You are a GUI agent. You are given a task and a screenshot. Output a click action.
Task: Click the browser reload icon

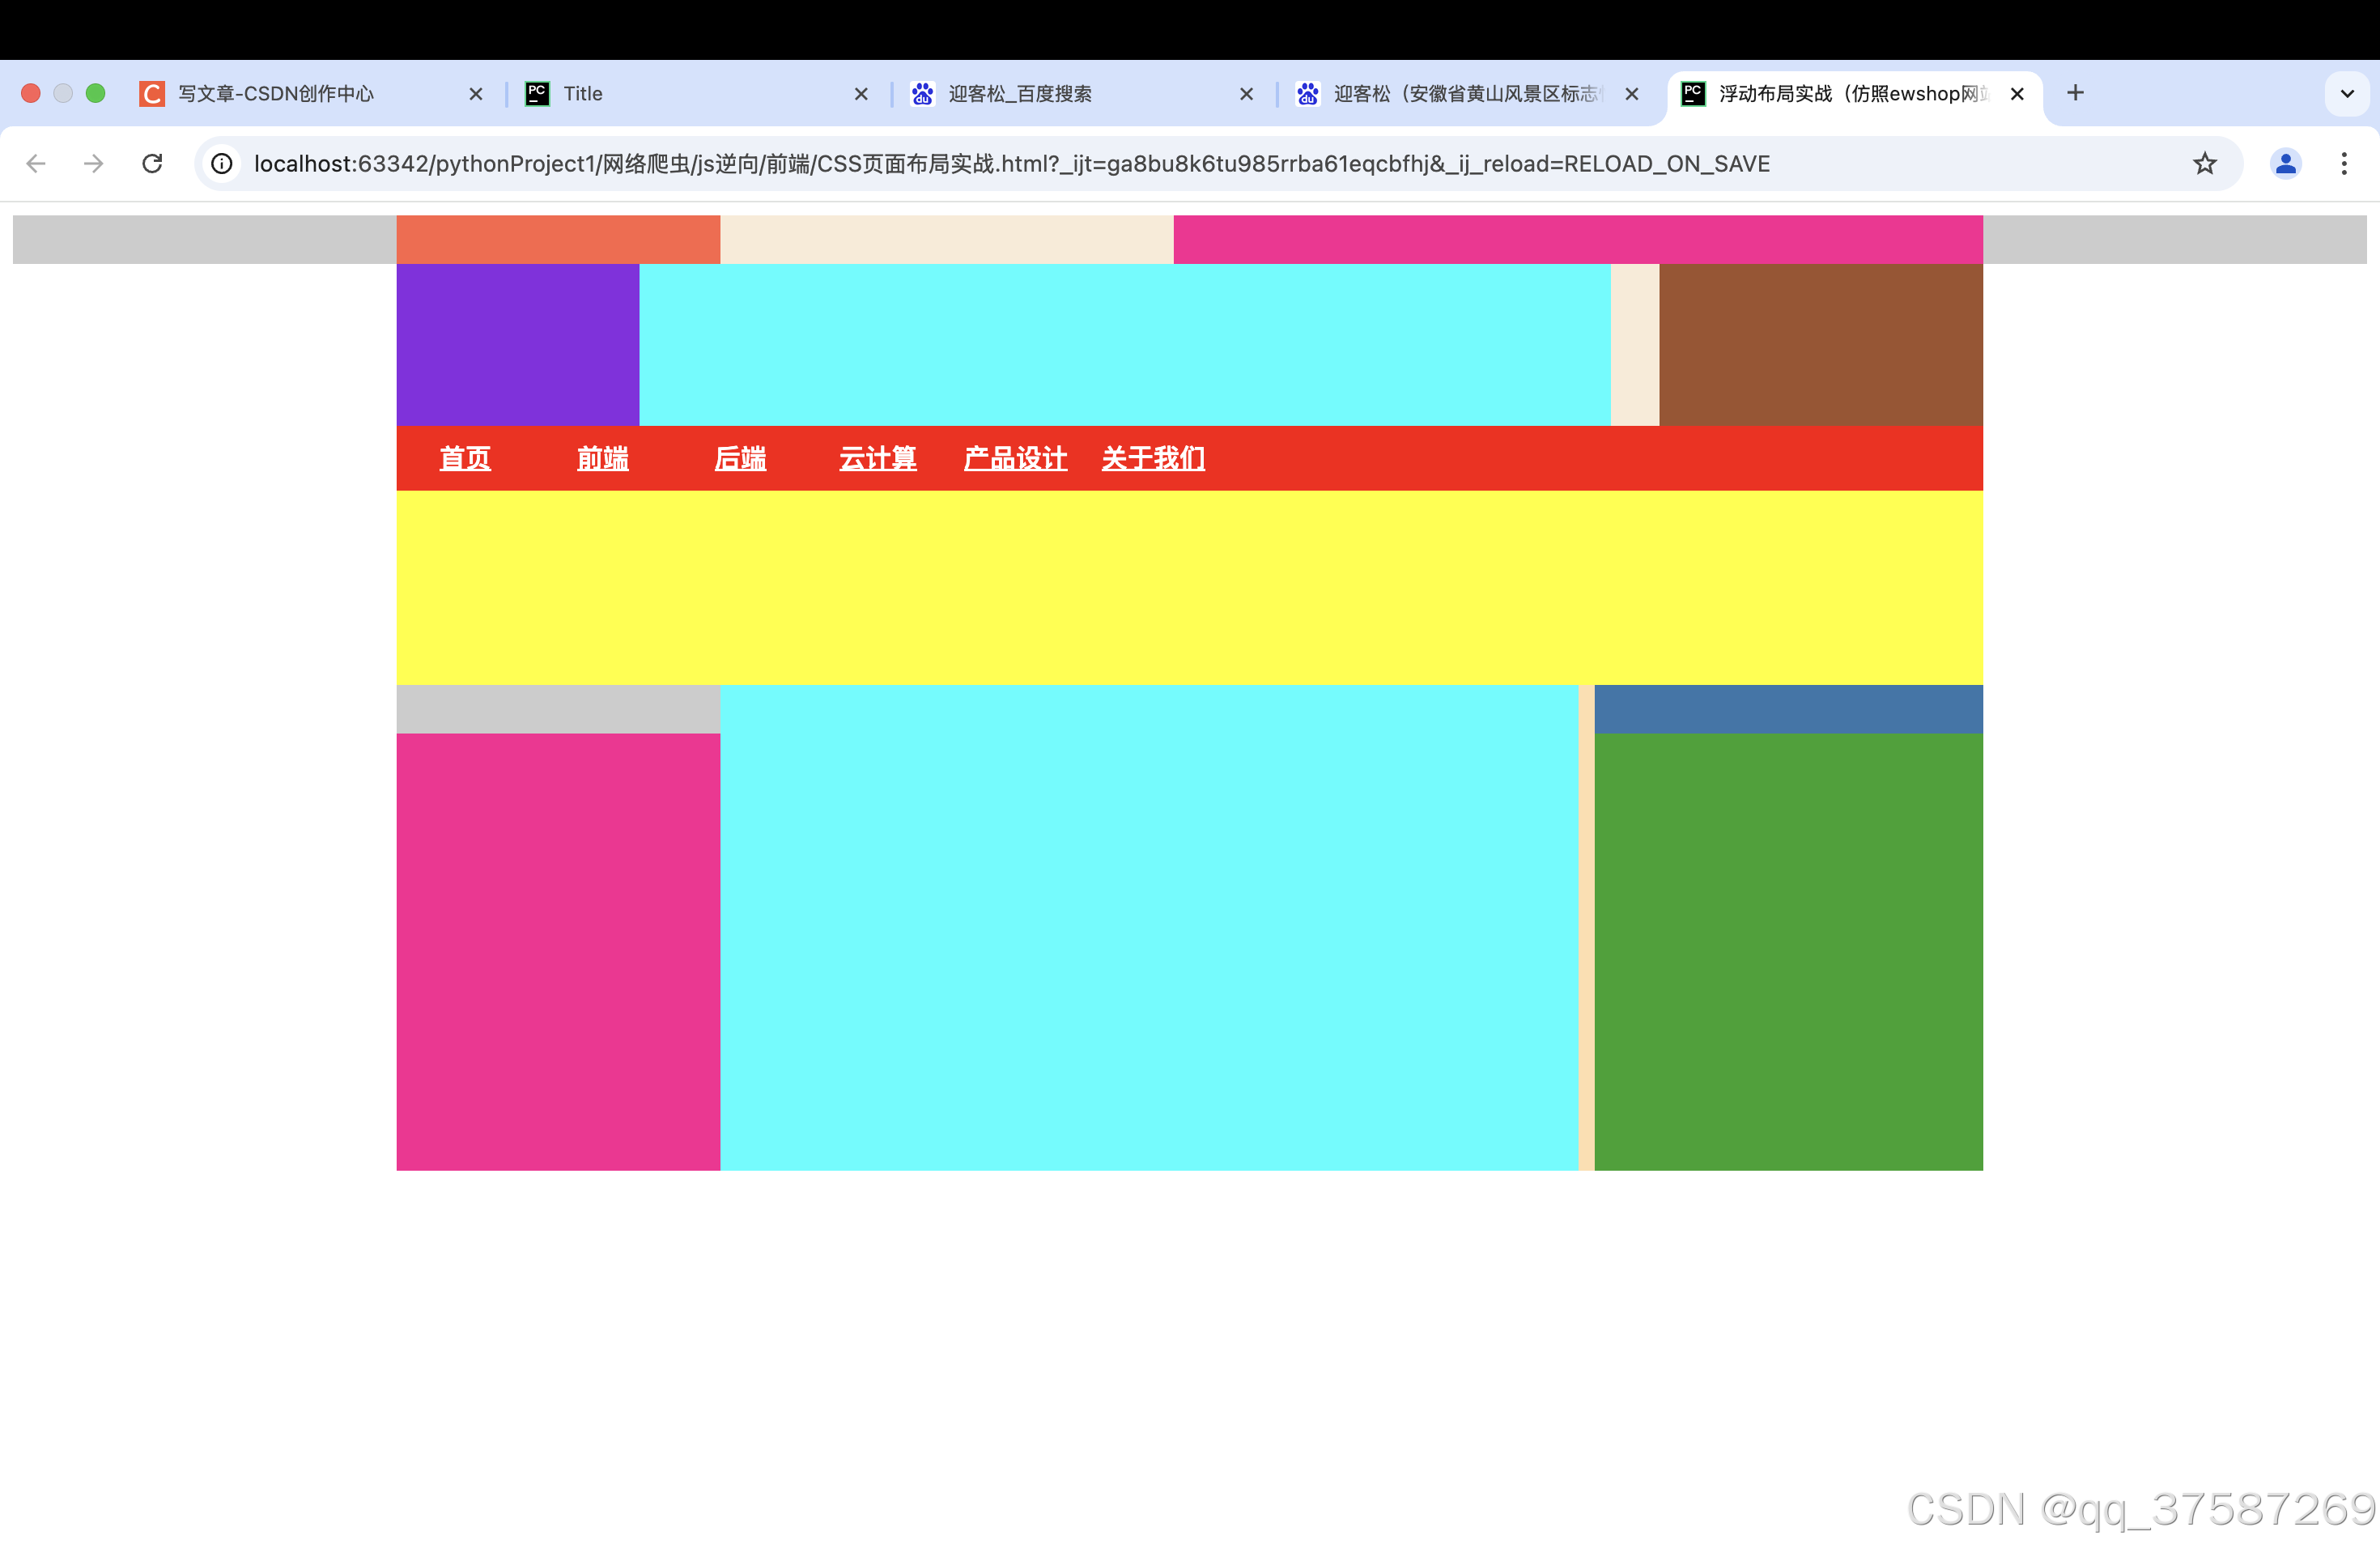coord(152,163)
